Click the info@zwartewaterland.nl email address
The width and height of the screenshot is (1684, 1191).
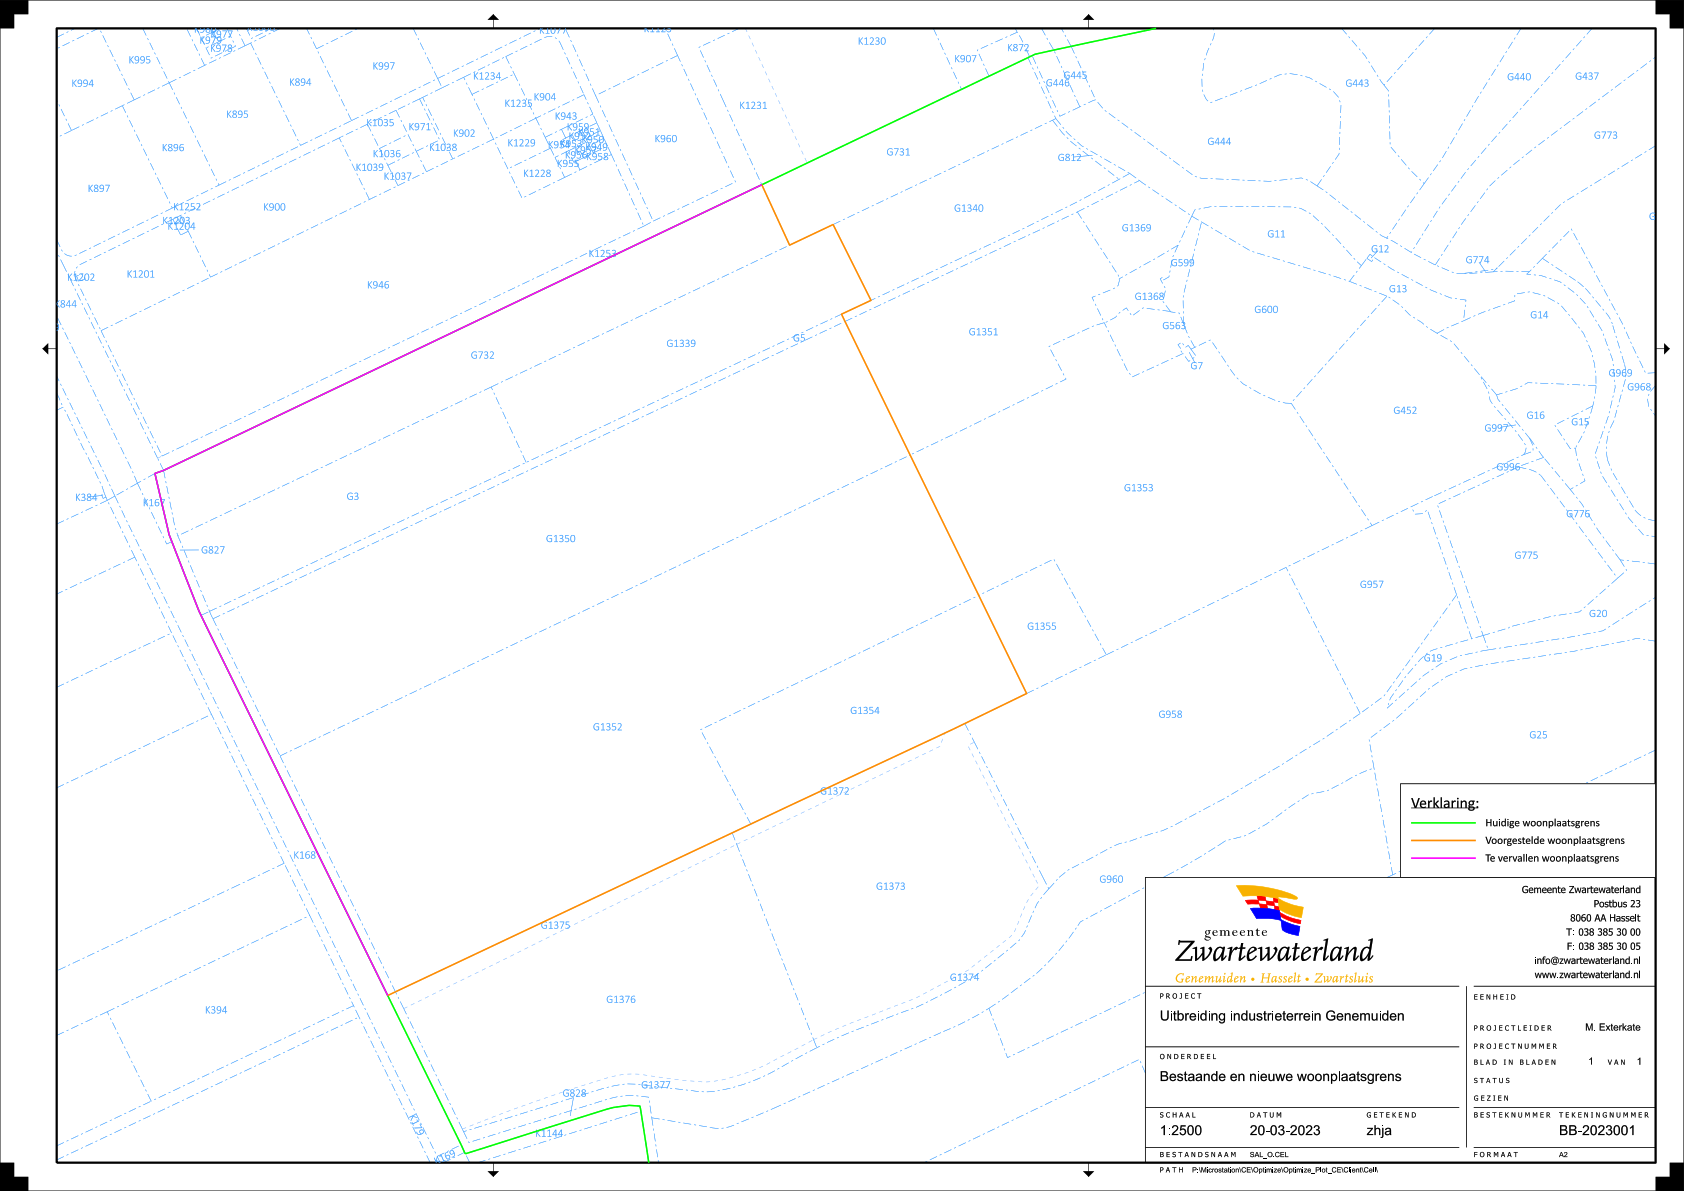point(1587,961)
